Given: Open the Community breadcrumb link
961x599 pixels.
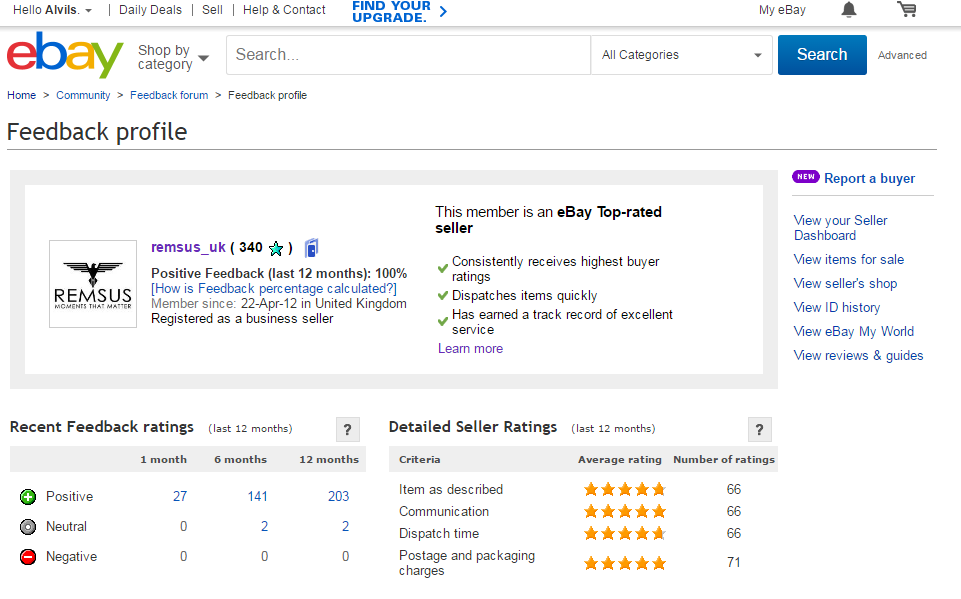Looking at the screenshot, I should (83, 95).
